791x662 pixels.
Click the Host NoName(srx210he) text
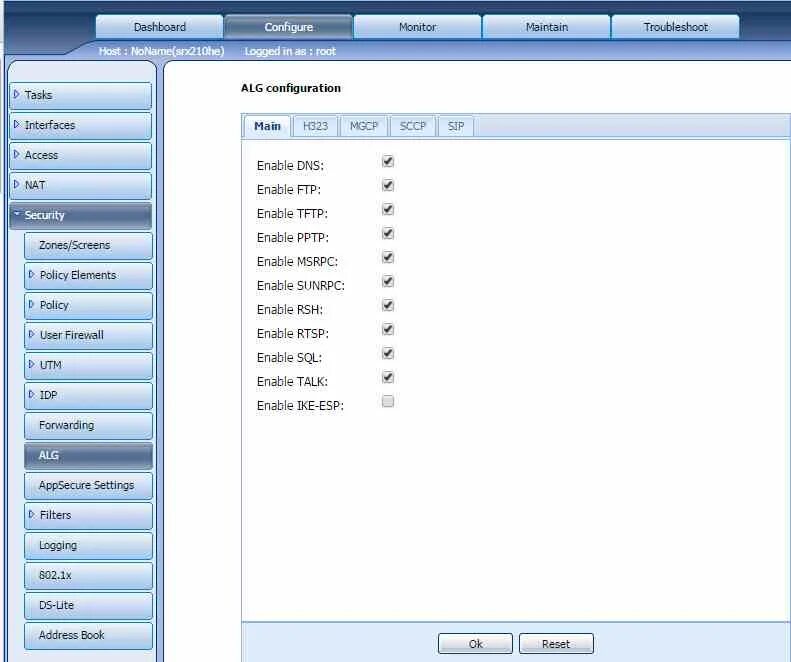click(161, 51)
